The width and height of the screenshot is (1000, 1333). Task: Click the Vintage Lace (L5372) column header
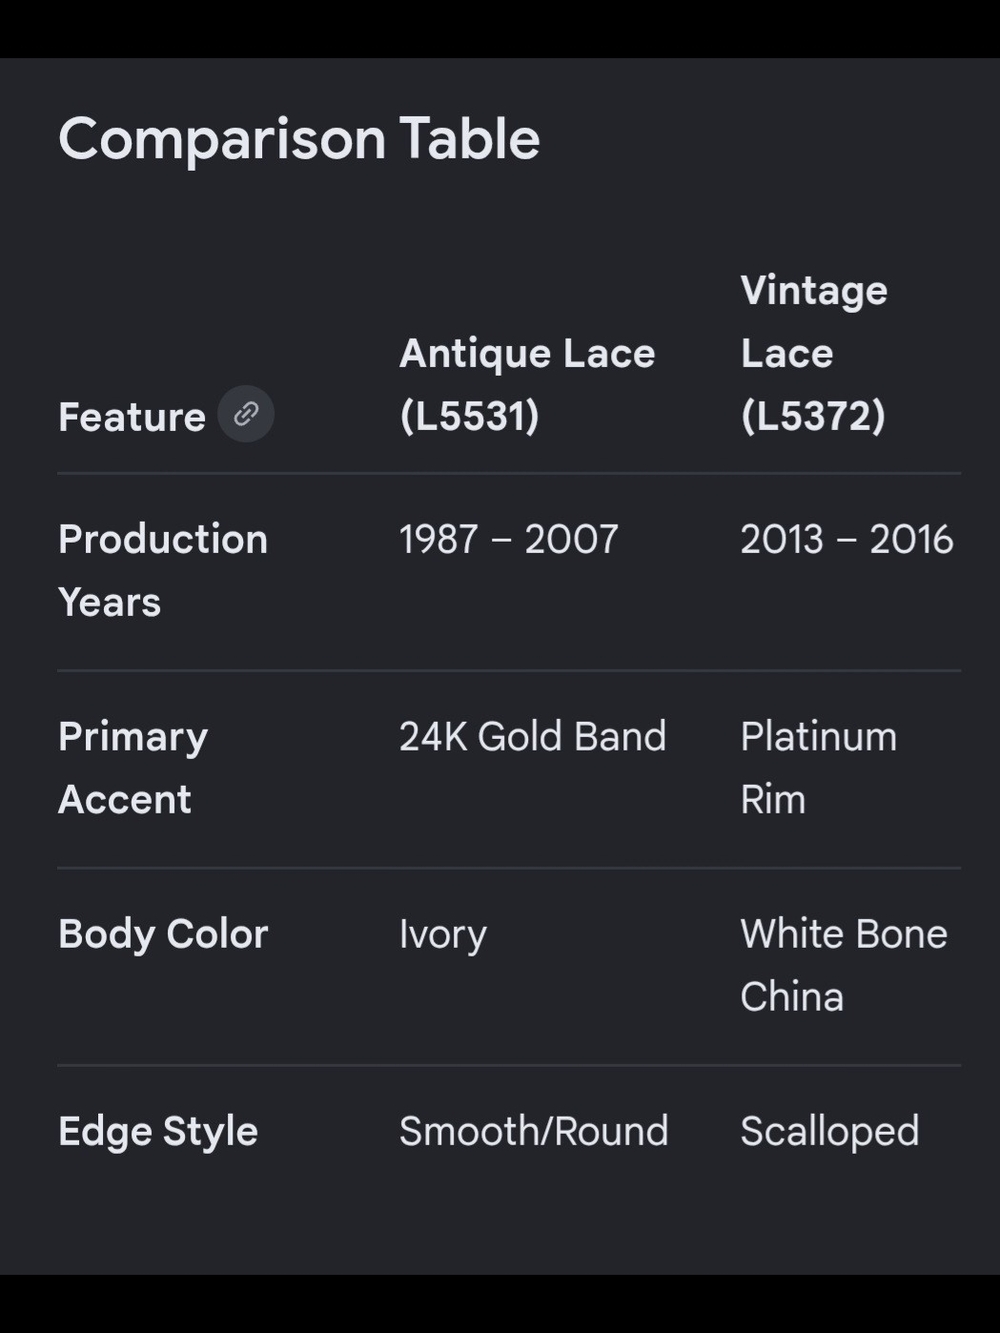[814, 353]
